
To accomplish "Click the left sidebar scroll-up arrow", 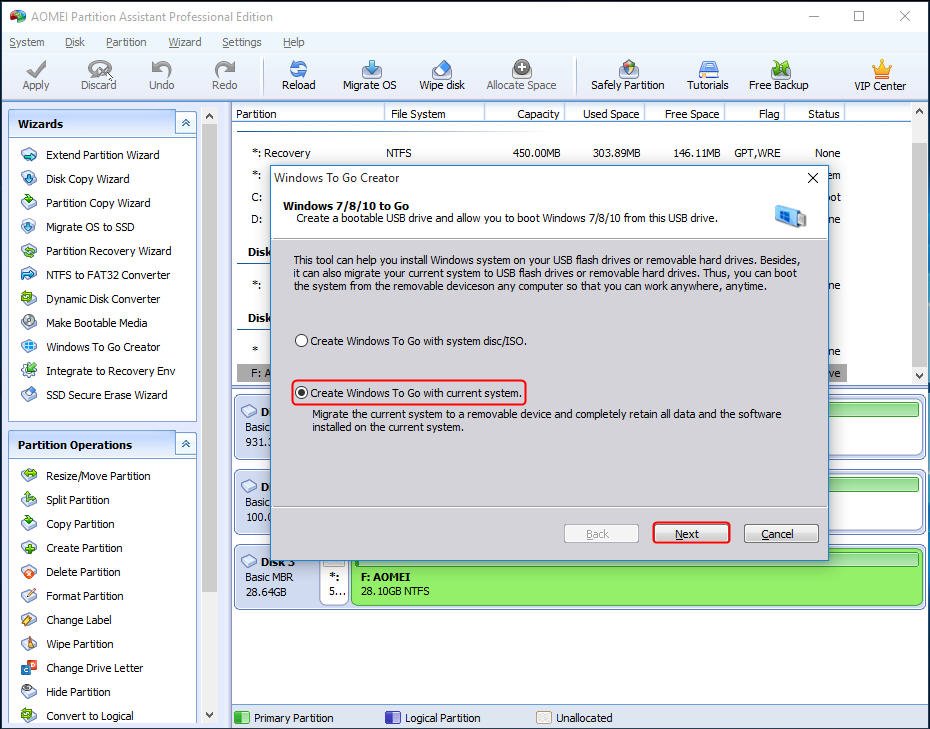I will [x=209, y=116].
